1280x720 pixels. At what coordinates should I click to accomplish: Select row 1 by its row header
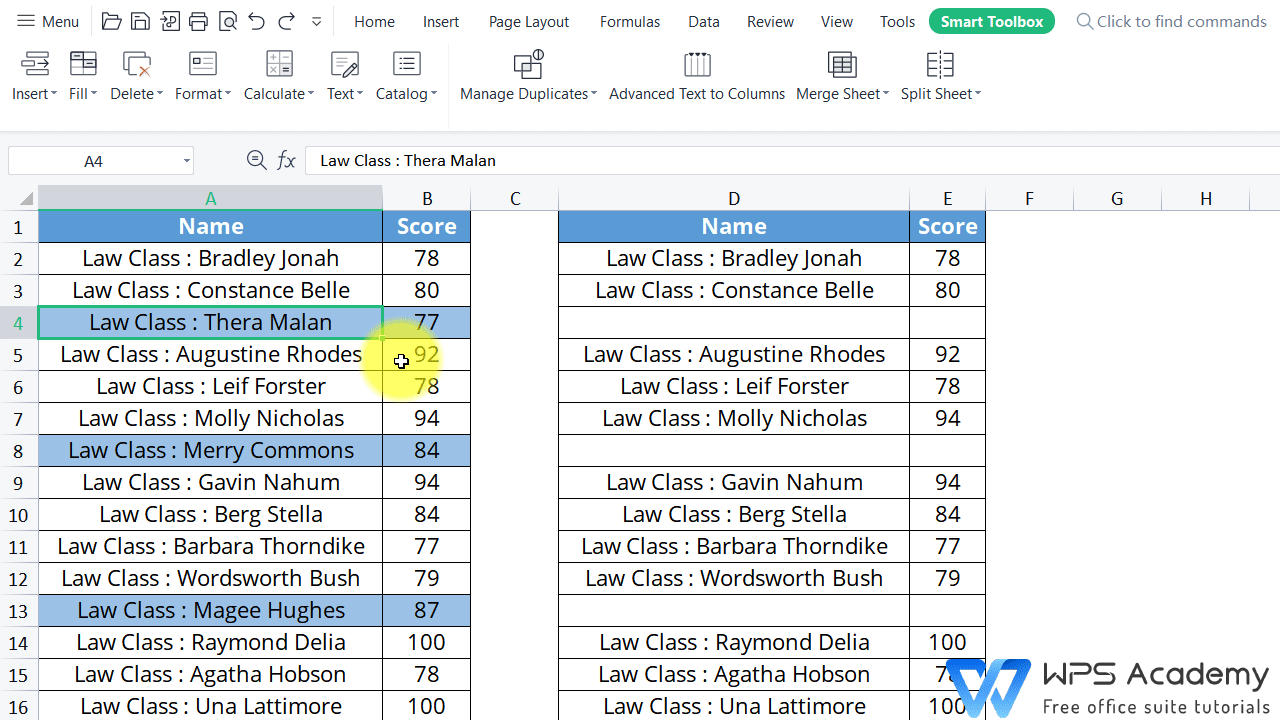18,227
